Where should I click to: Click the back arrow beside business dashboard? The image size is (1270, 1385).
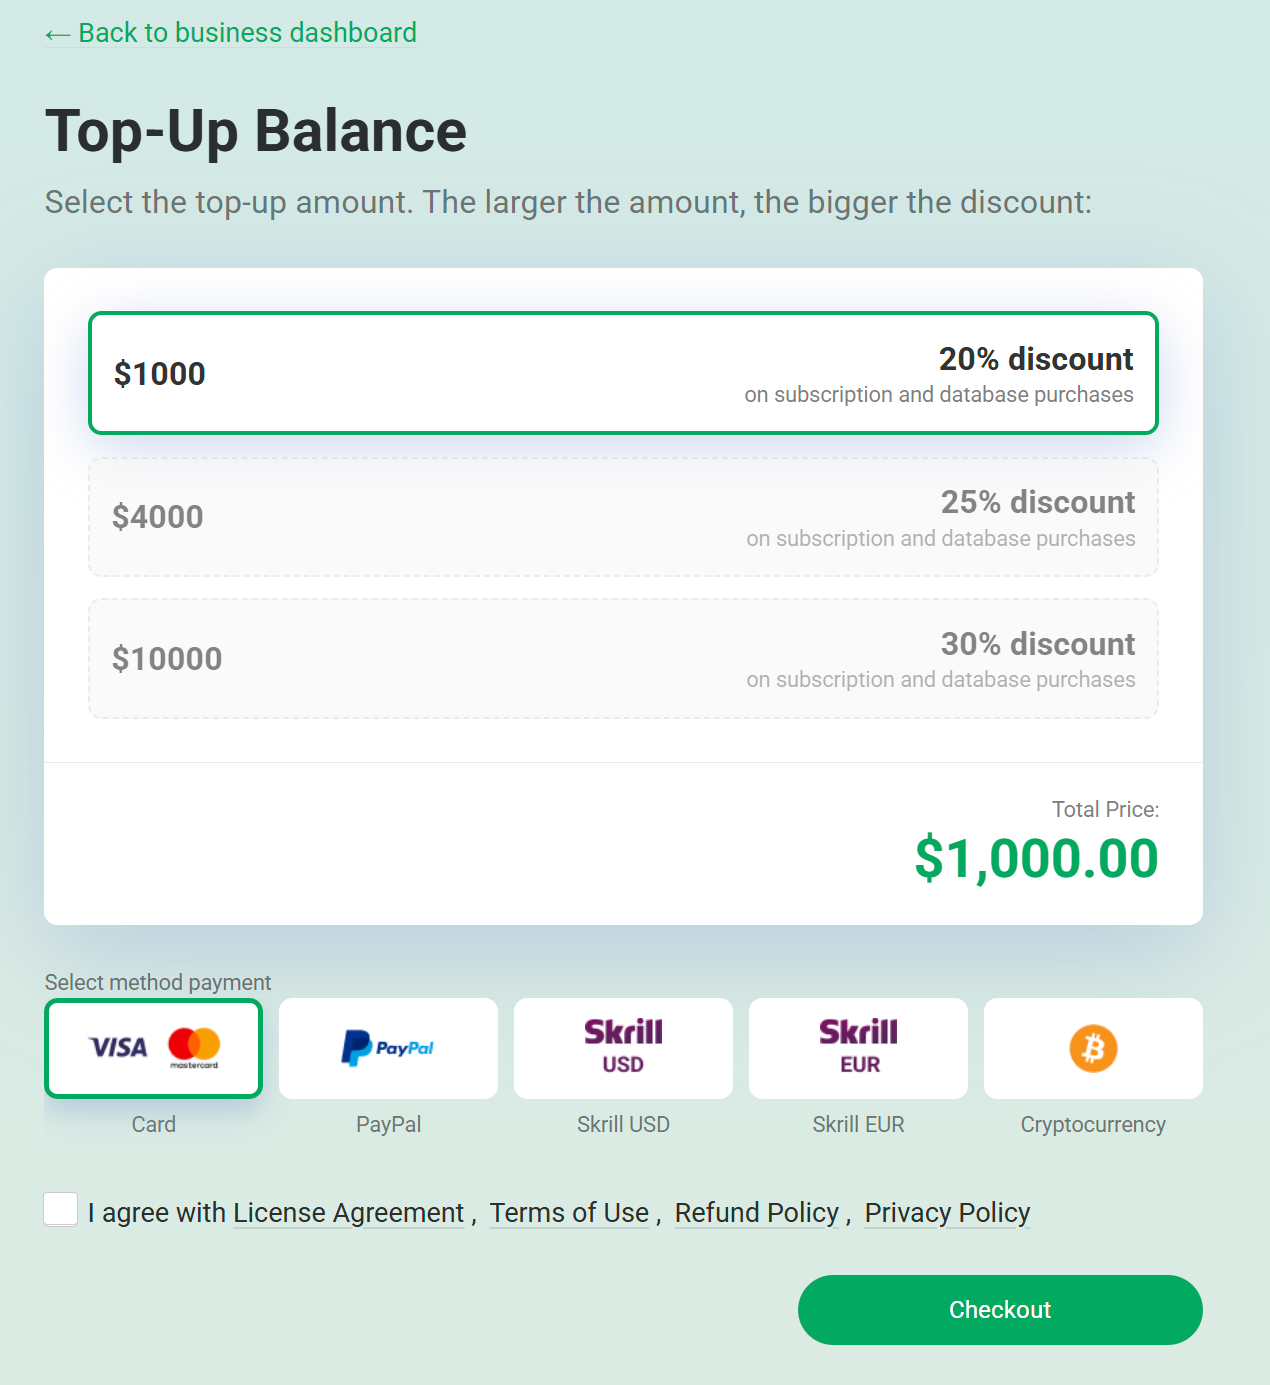pos(57,35)
